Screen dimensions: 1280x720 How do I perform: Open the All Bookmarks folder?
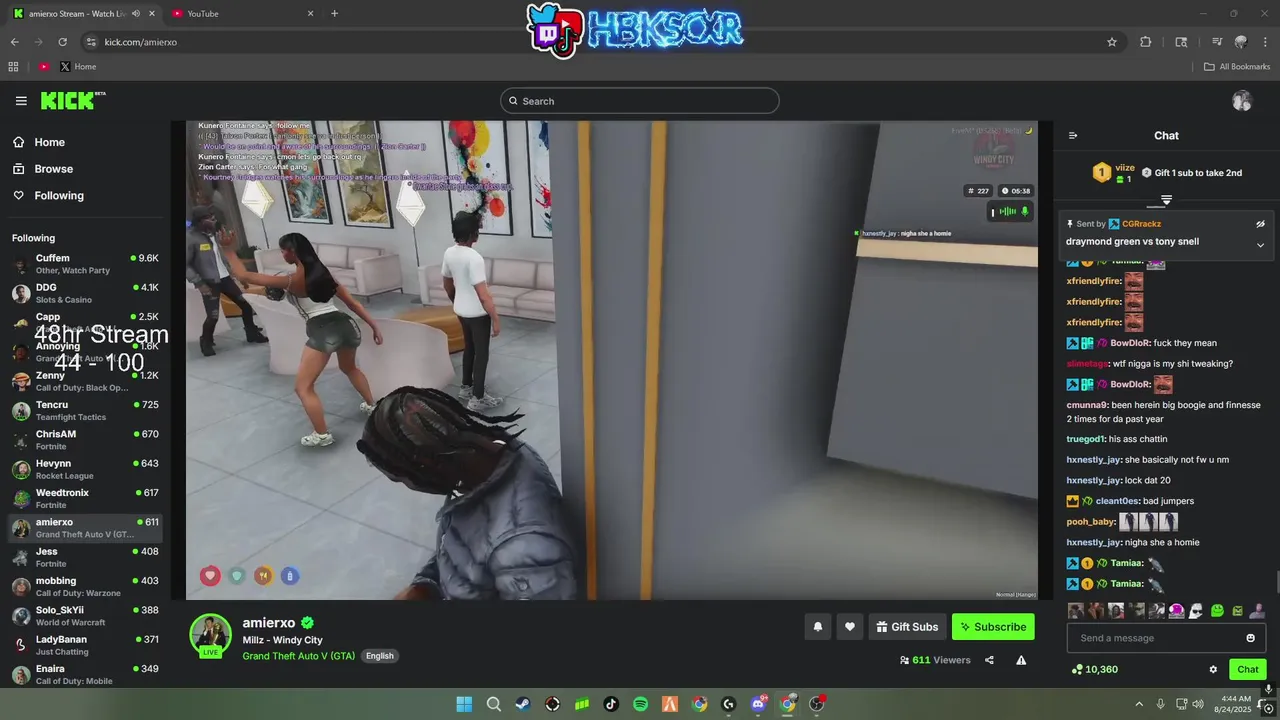tap(1237, 67)
